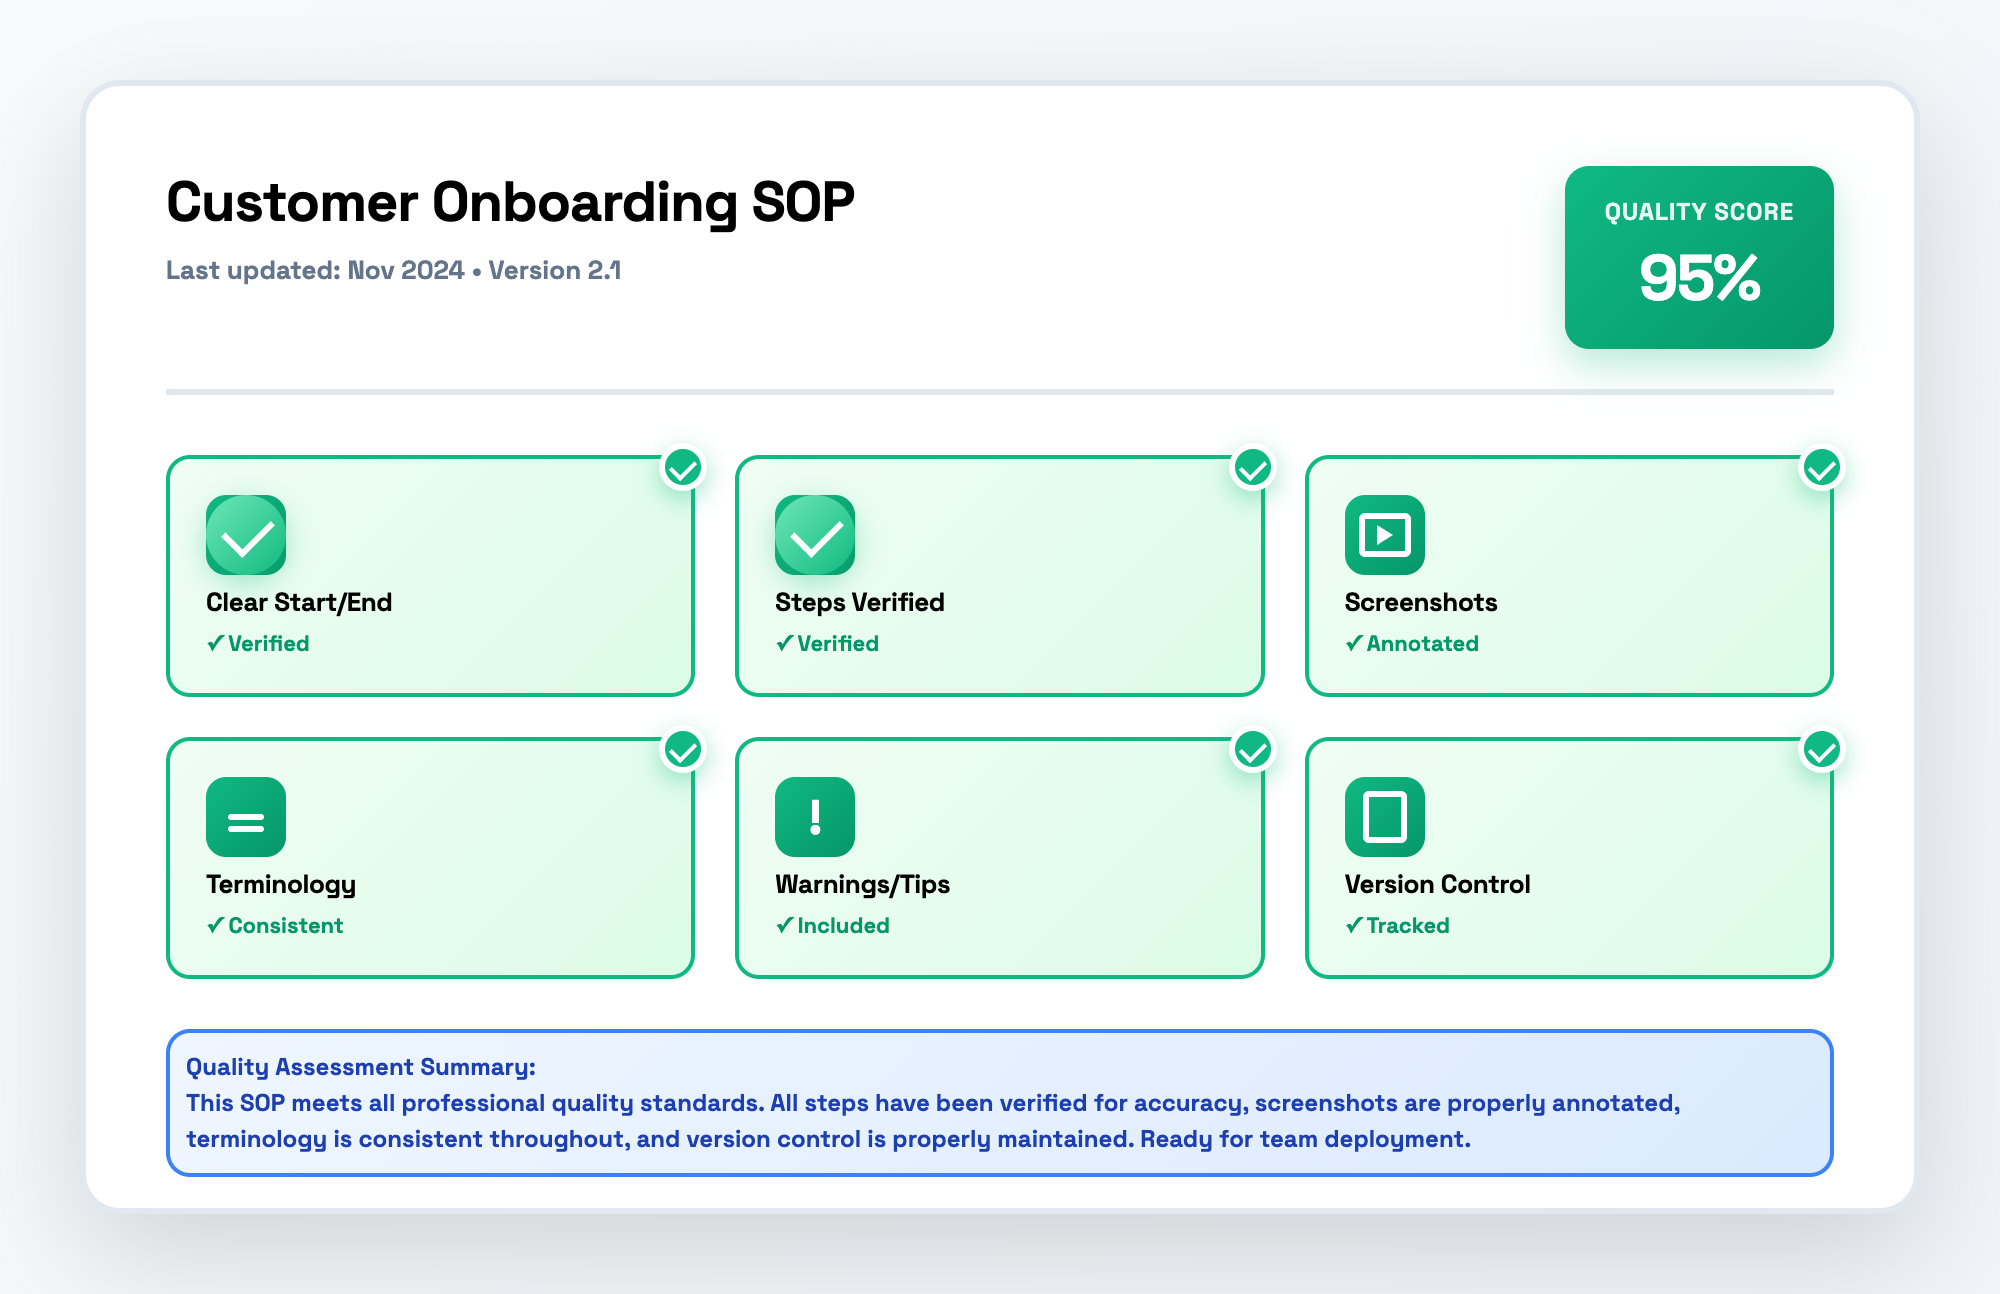Toggle the Steps Verified status badge
The image size is (2000, 1294).
click(1254, 470)
